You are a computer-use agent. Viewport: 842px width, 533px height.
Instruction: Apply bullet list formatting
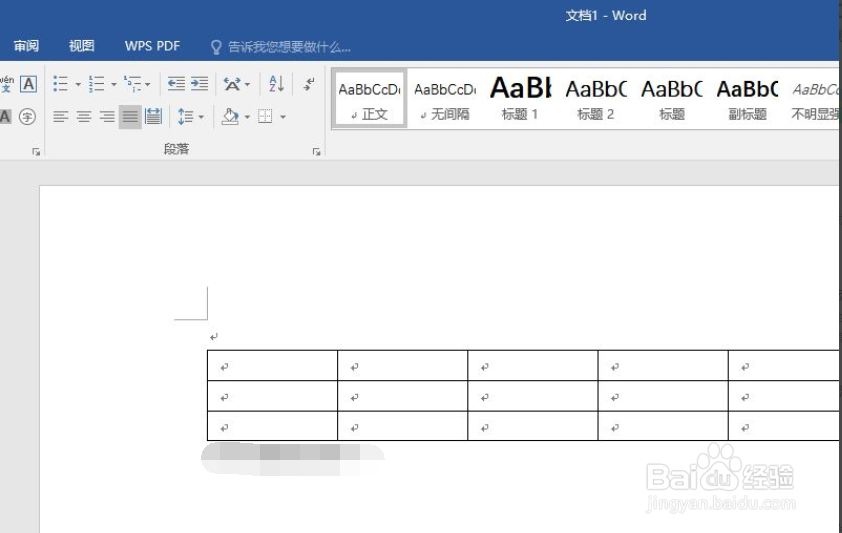tap(60, 84)
